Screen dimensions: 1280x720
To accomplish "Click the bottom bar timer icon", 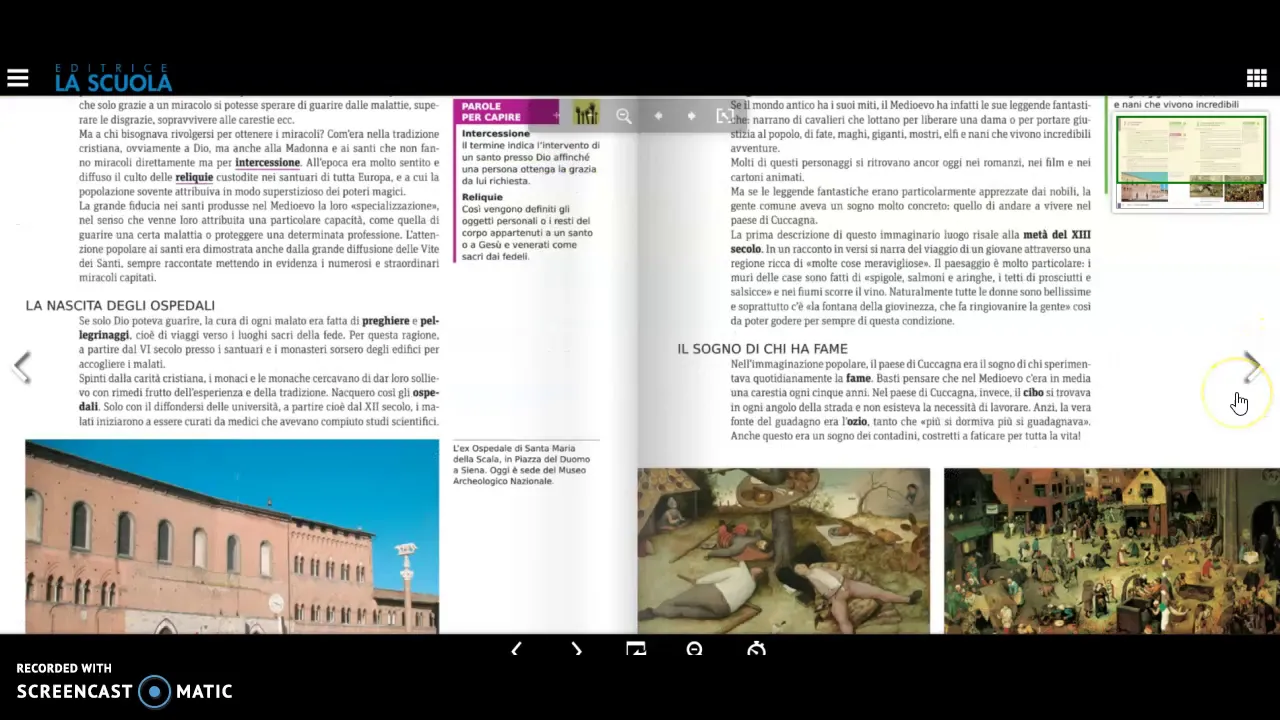I will (756, 649).
